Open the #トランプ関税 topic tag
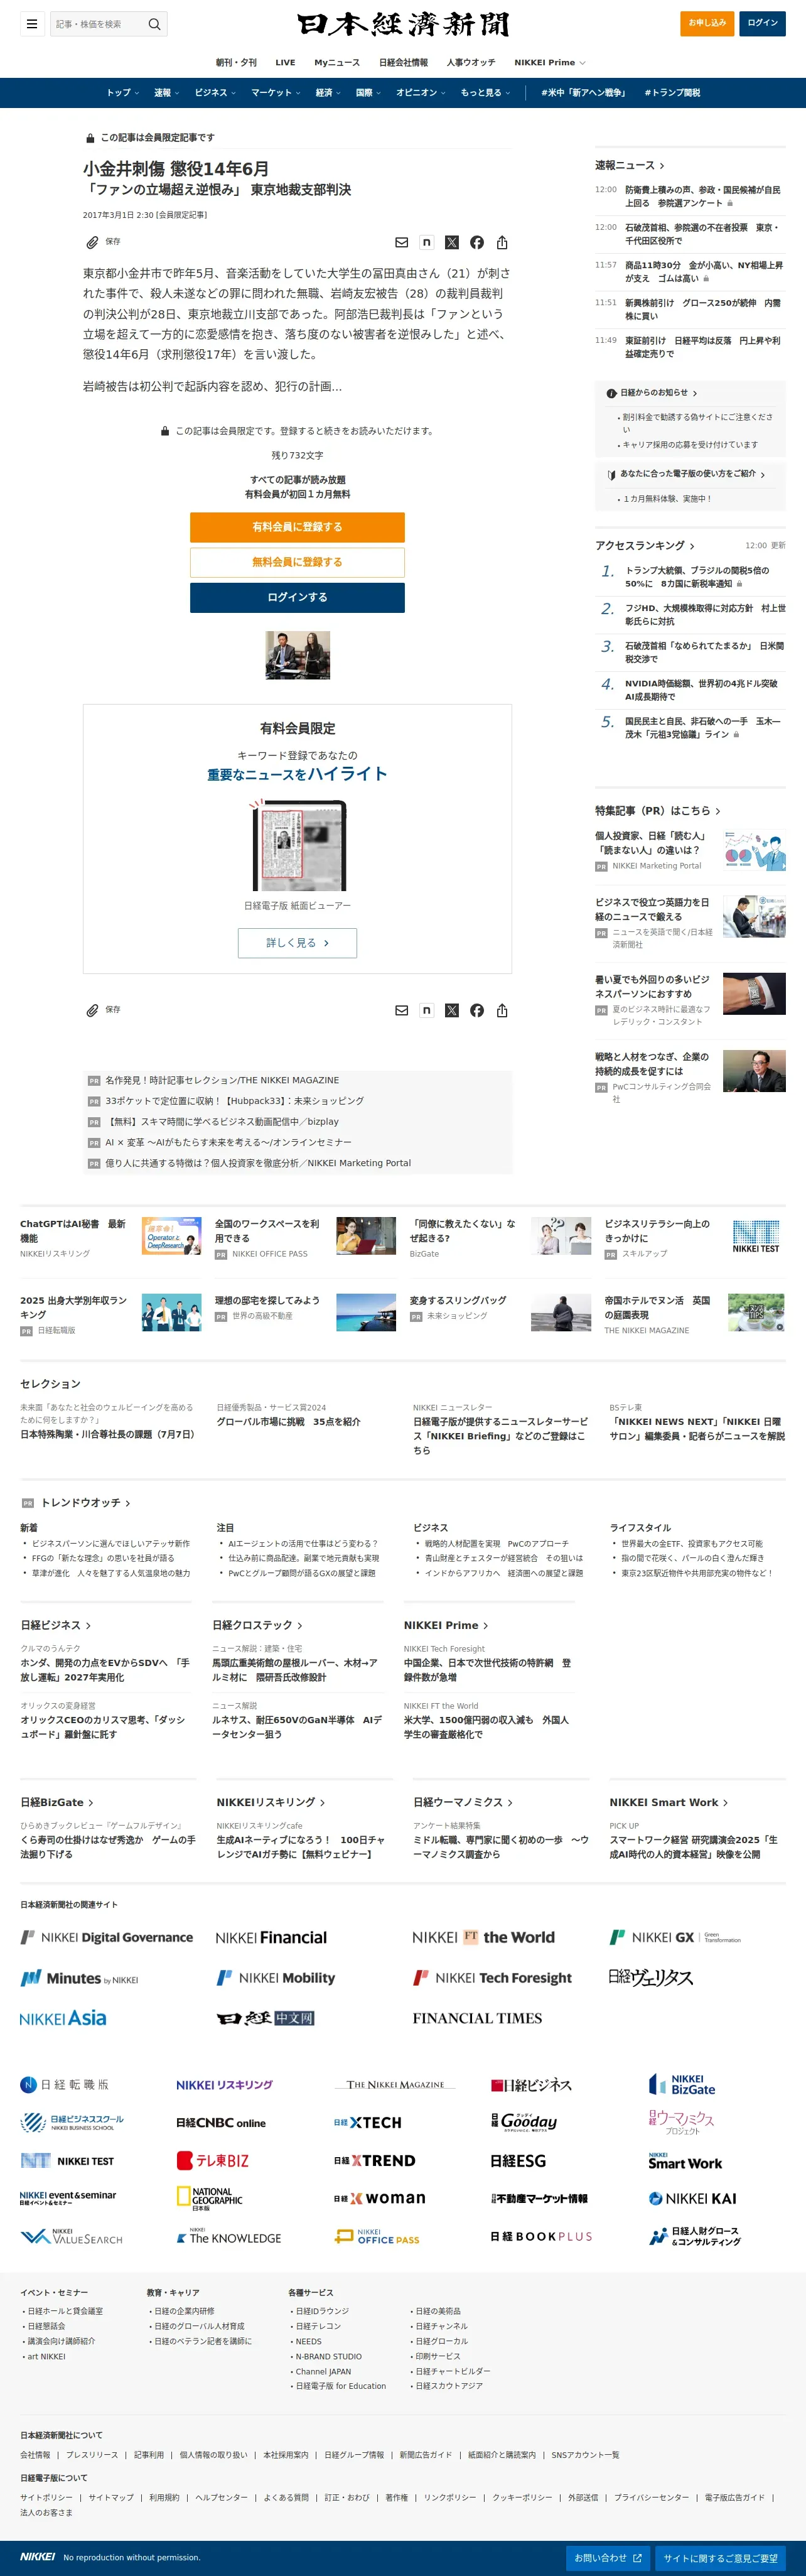This screenshot has height=2576, width=806. [x=672, y=93]
